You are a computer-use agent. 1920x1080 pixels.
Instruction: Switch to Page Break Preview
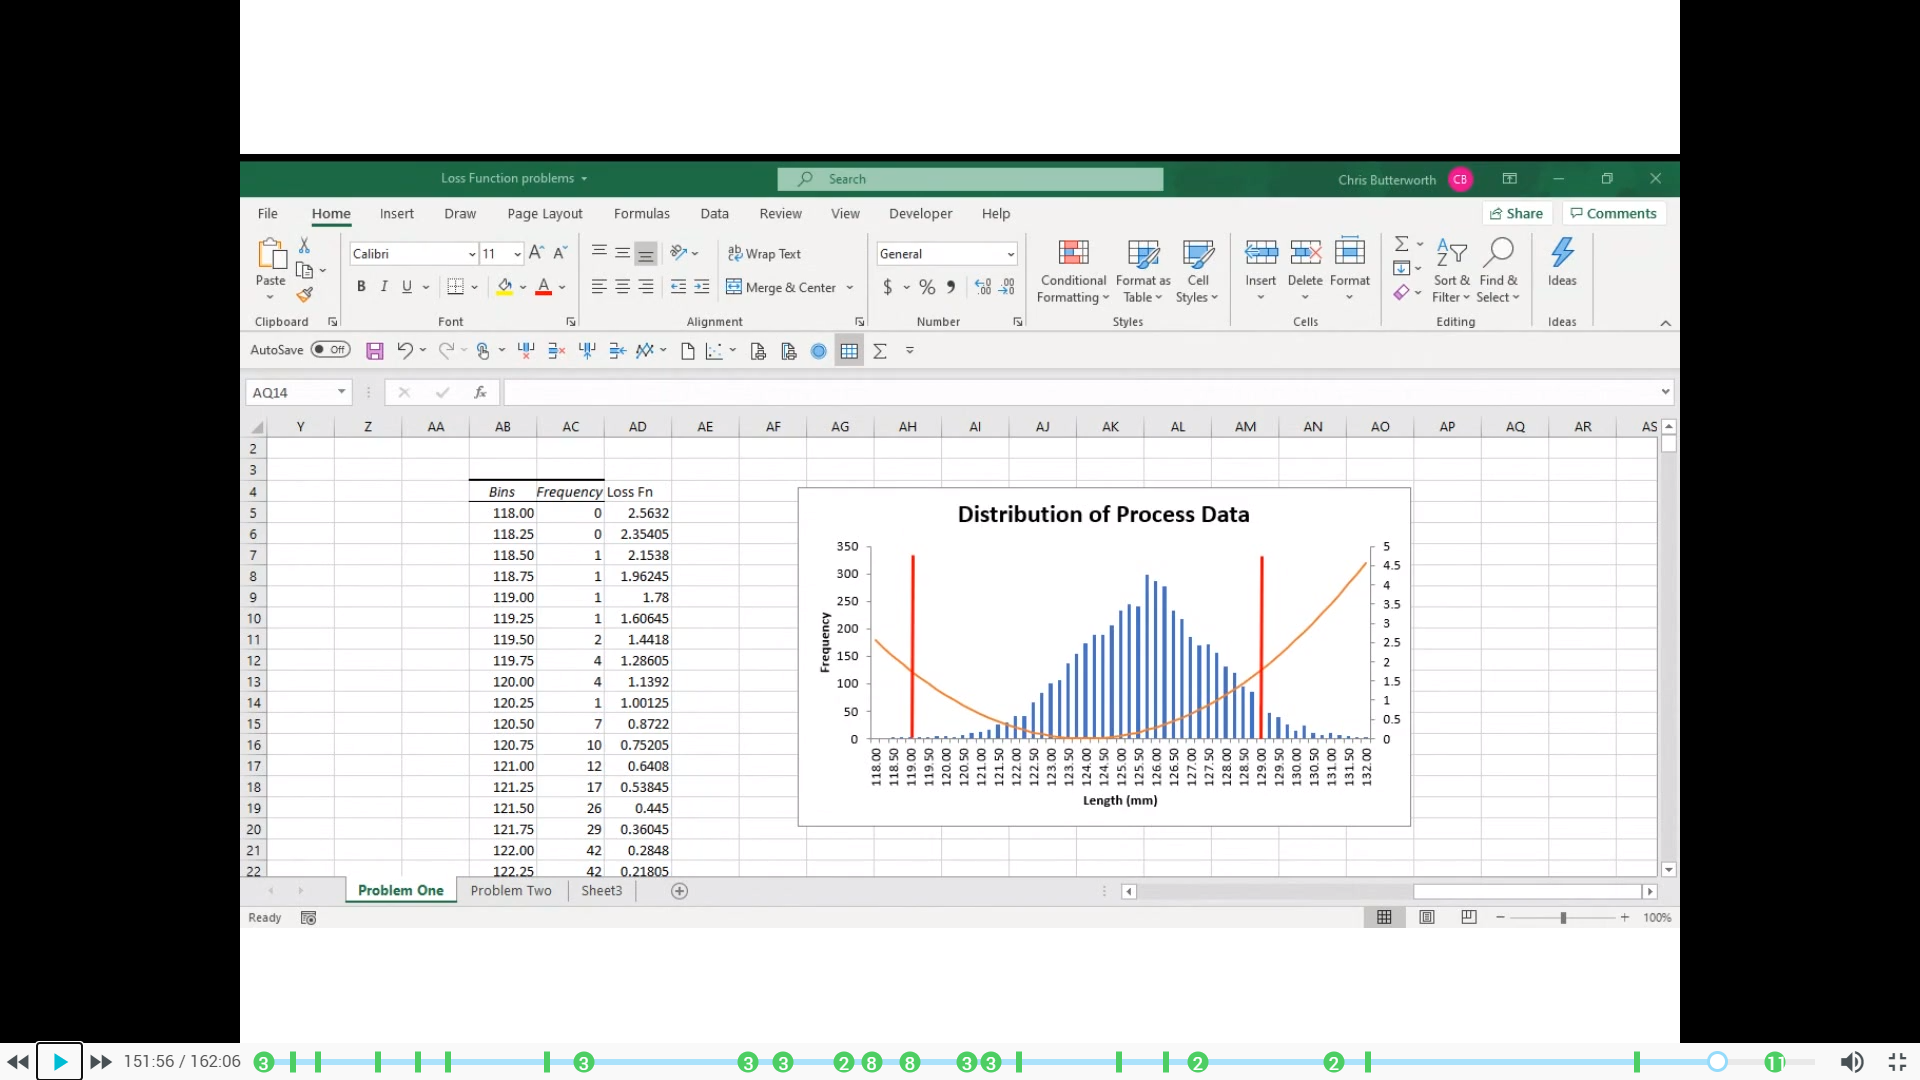[1469, 917]
